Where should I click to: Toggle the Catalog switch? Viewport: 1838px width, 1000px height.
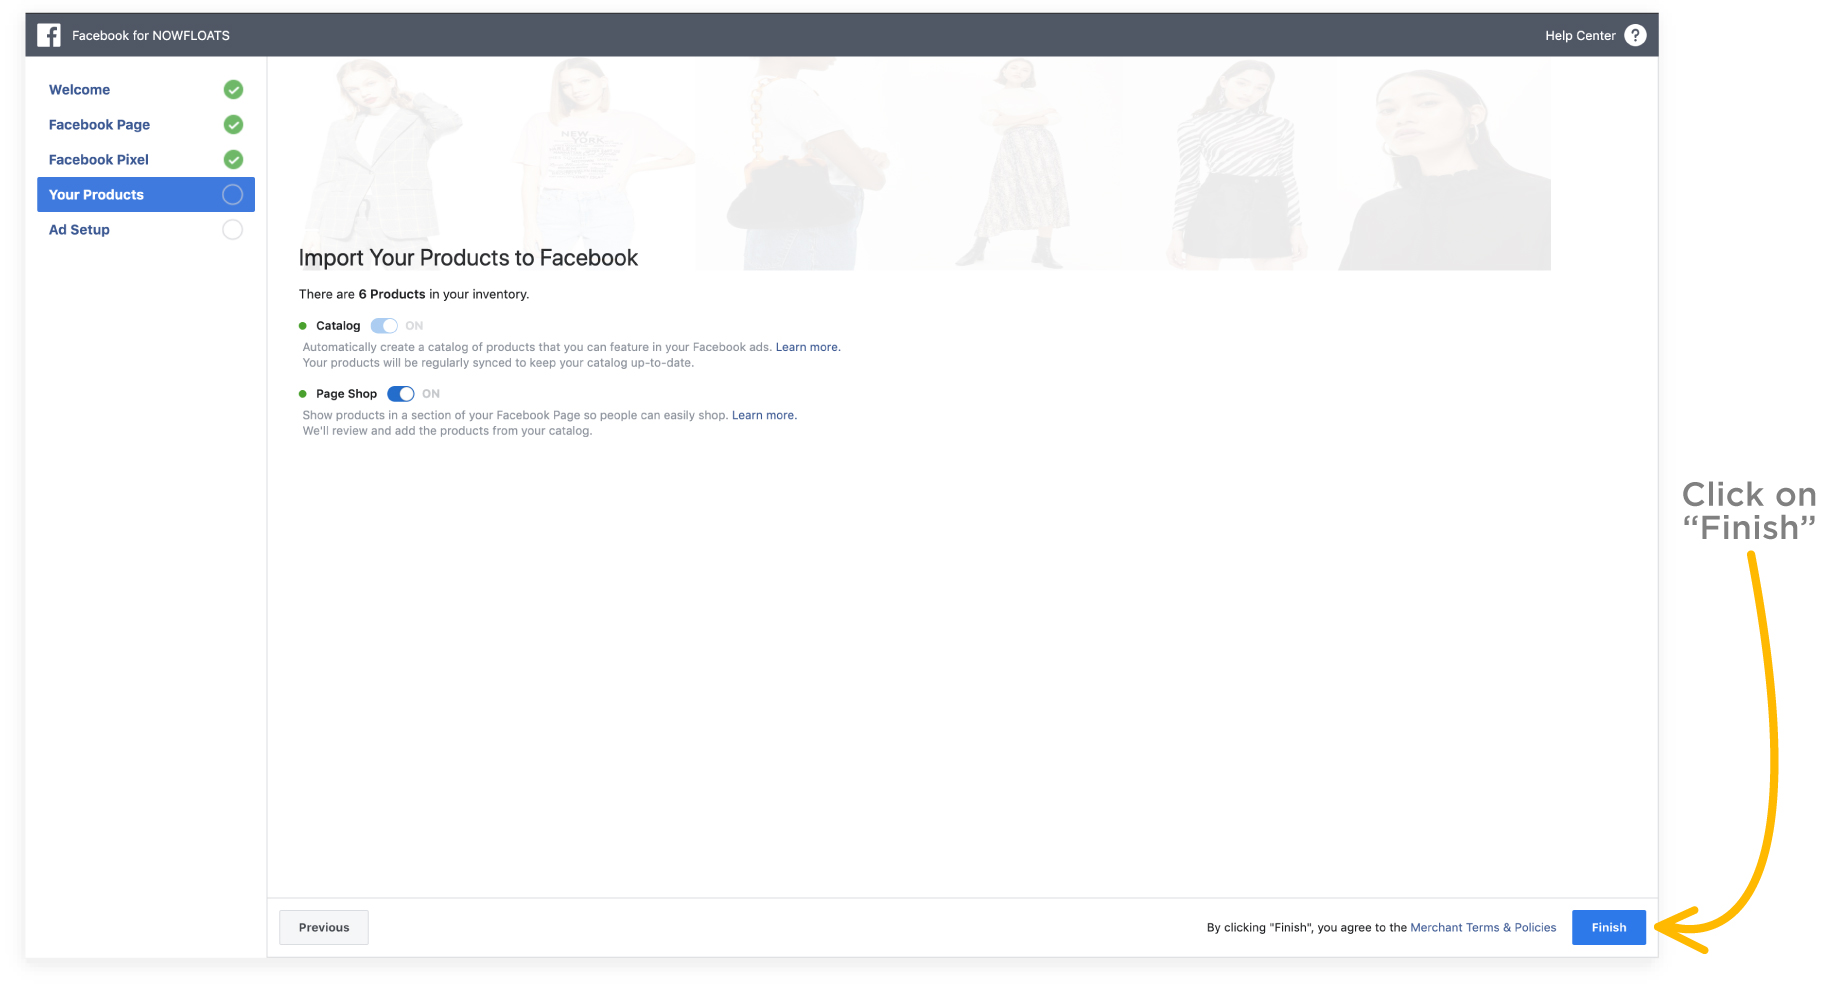pyautogui.click(x=384, y=326)
